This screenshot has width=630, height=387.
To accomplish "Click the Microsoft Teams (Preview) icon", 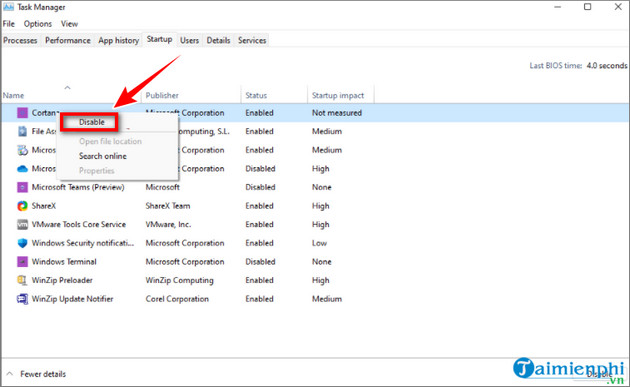I will click(x=22, y=187).
